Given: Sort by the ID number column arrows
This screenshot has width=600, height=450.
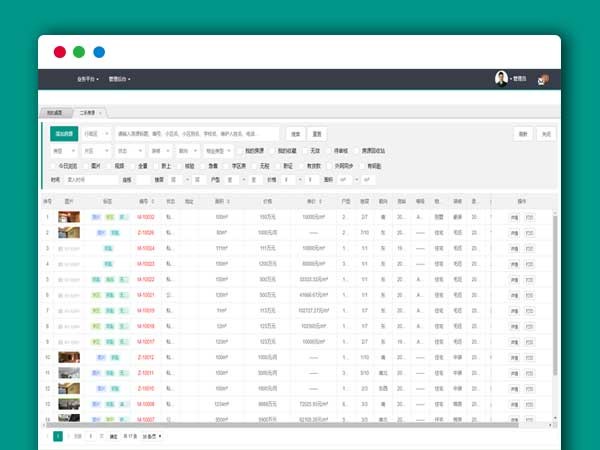Looking at the screenshot, I should [x=152, y=201].
